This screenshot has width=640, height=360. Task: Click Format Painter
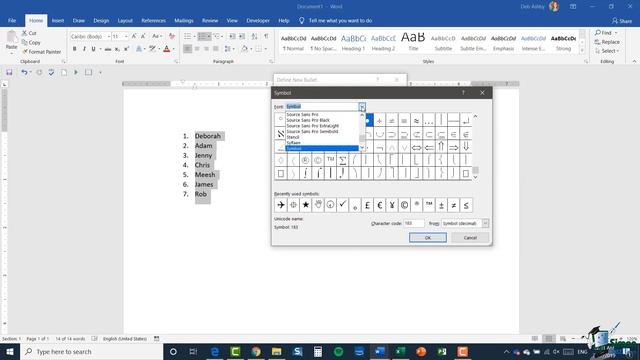pyautogui.click(x=42, y=52)
